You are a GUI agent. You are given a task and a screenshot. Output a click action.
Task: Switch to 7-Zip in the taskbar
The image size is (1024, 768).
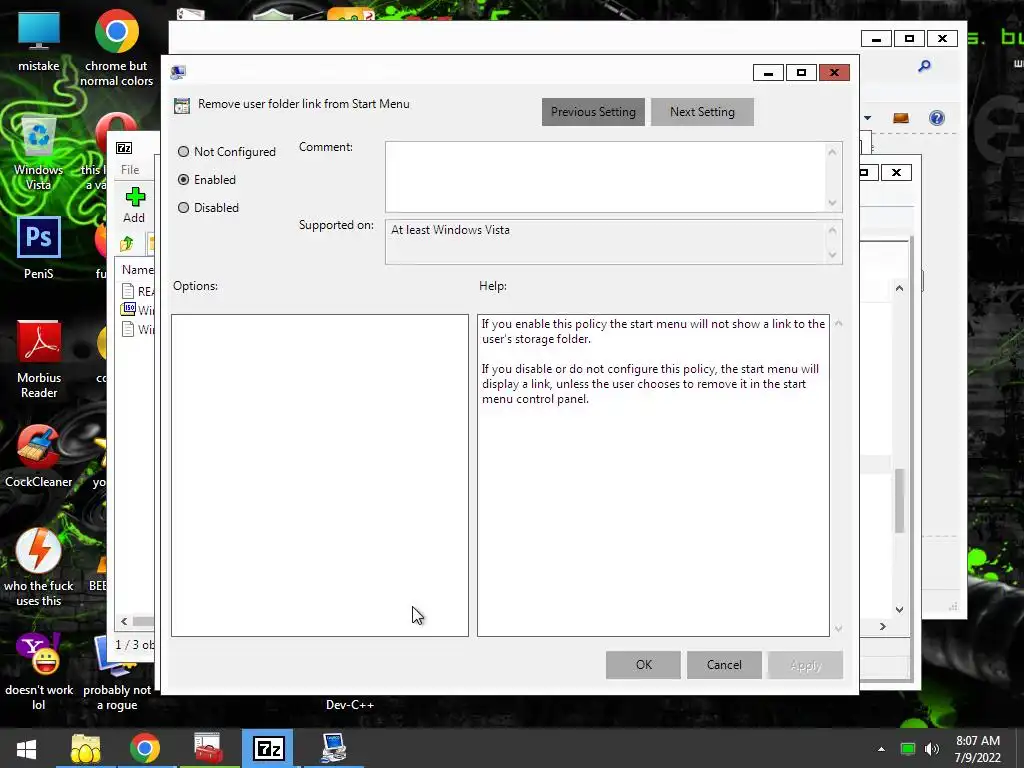pos(268,749)
